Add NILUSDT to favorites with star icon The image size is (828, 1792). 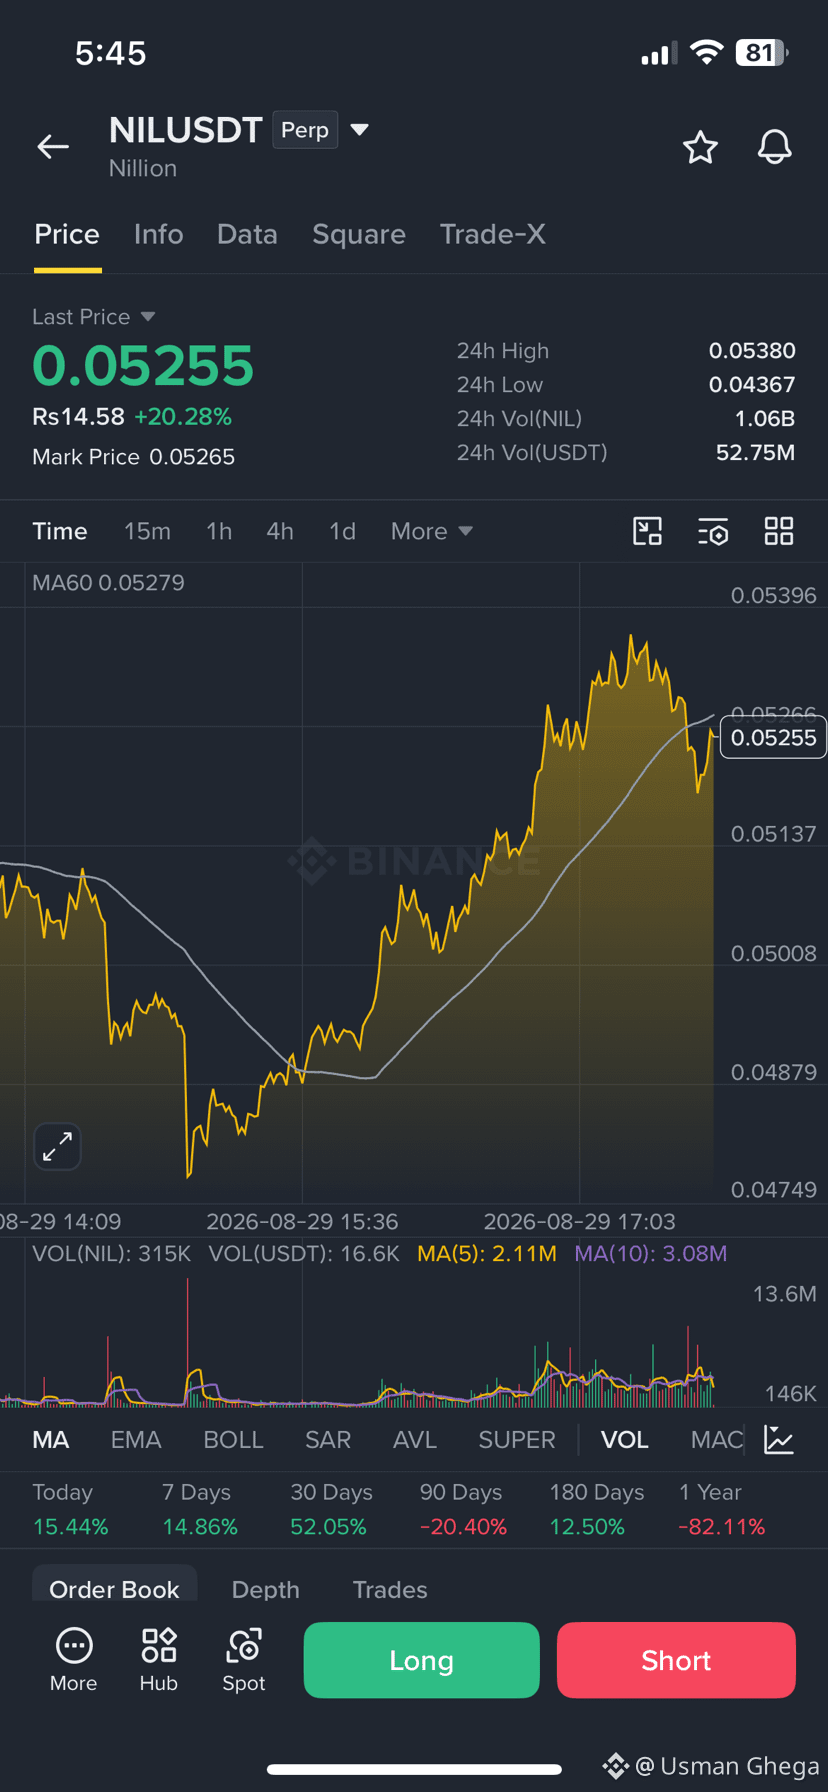700,147
